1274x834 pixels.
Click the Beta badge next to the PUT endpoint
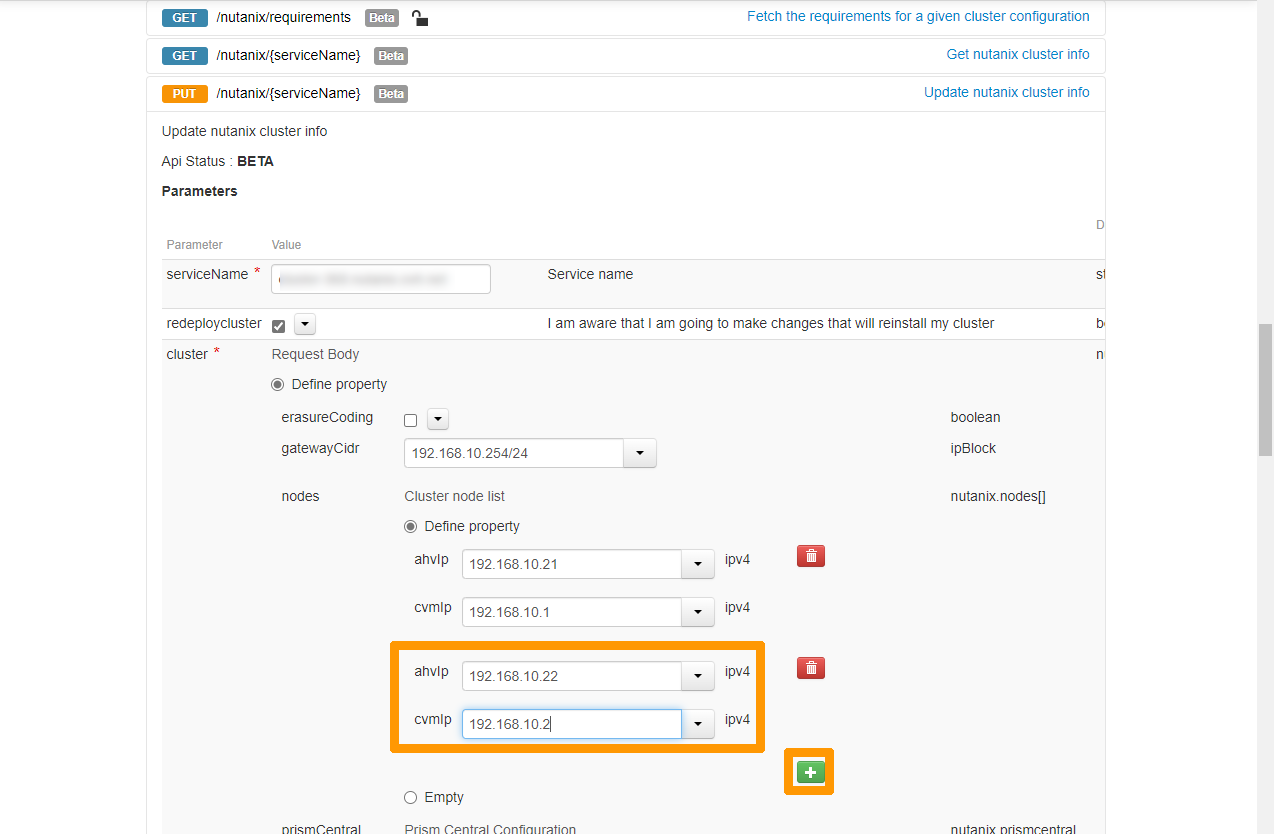tap(390, 93)
